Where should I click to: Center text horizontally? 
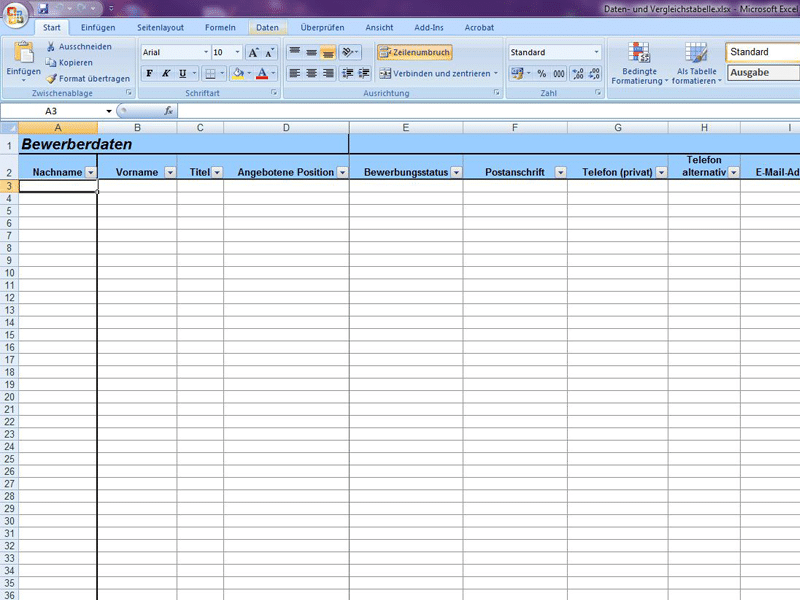tap(311, 73)
